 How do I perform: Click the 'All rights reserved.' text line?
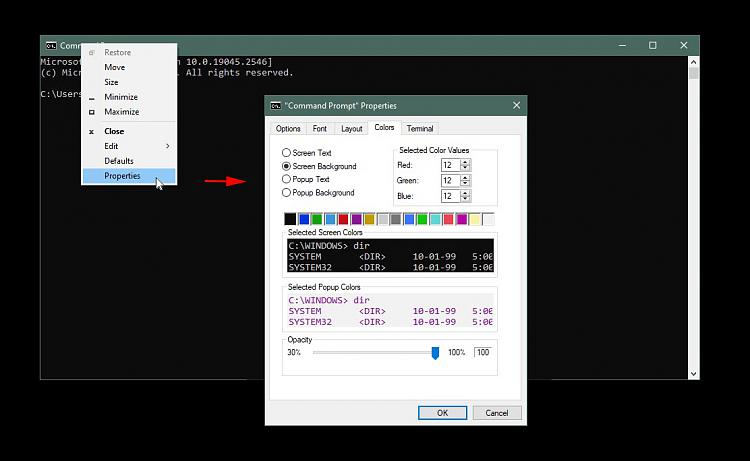(x=239, y=73)
